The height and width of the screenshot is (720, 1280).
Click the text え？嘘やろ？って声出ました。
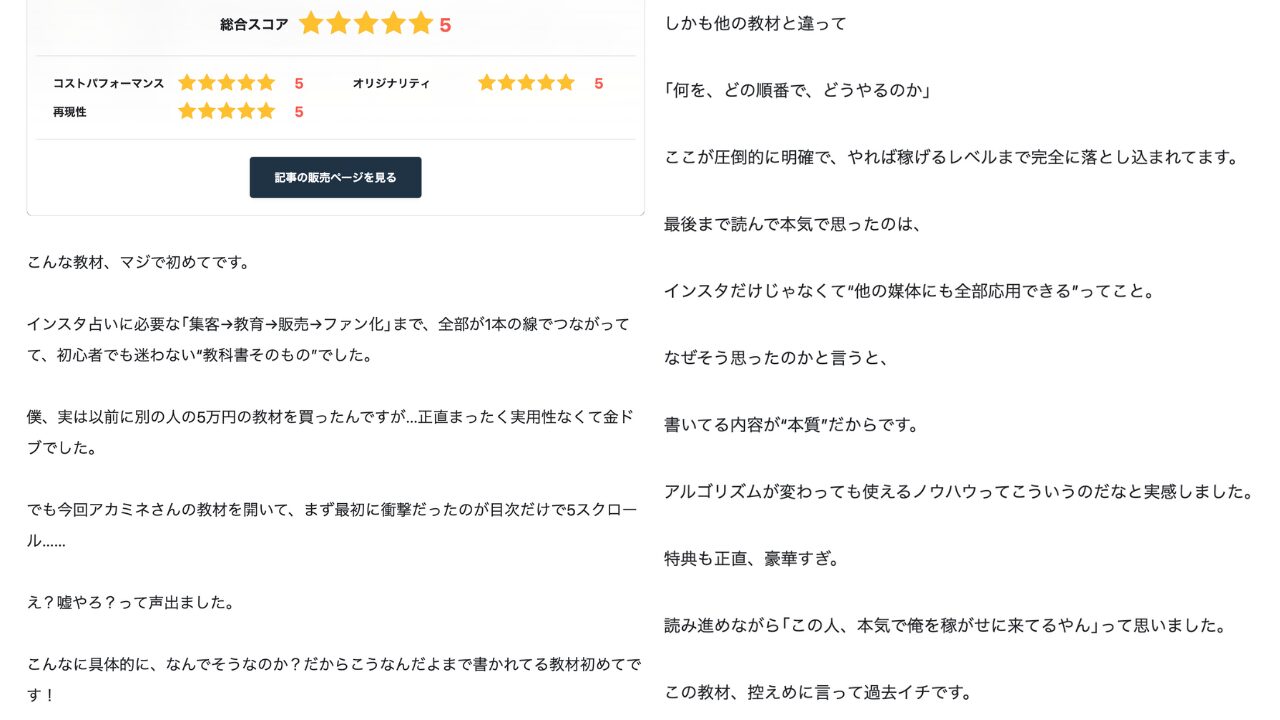pyautogui.click(x=130, y=602)
